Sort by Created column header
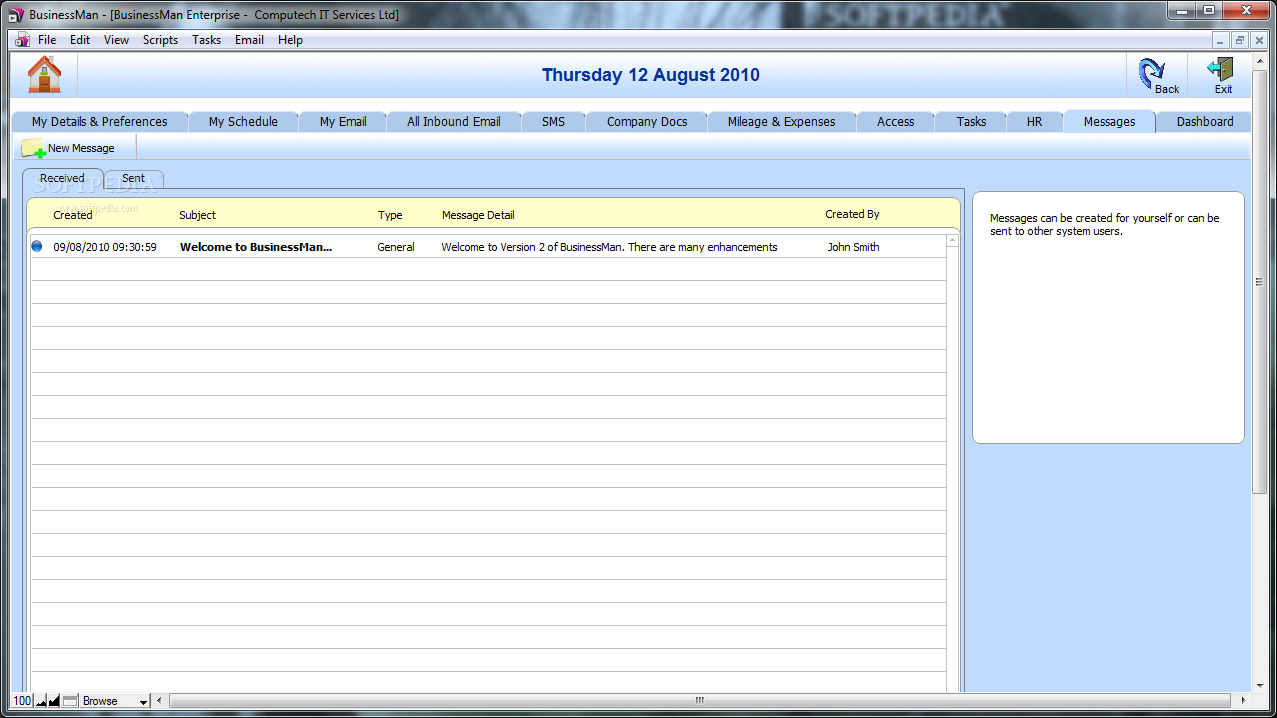 (73, 215)
